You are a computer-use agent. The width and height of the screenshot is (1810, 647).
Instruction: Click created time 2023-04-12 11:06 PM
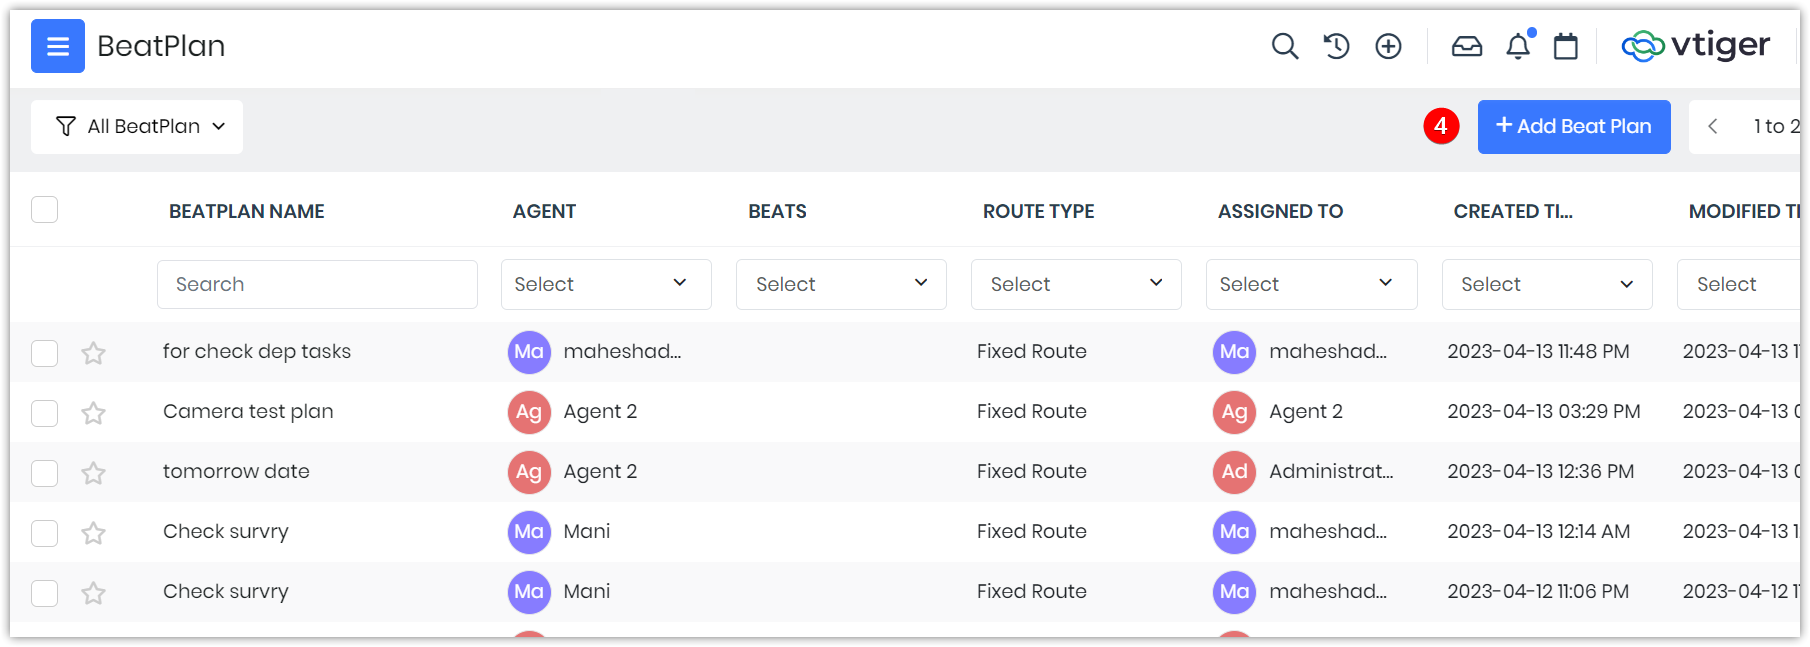[1538, 591]
